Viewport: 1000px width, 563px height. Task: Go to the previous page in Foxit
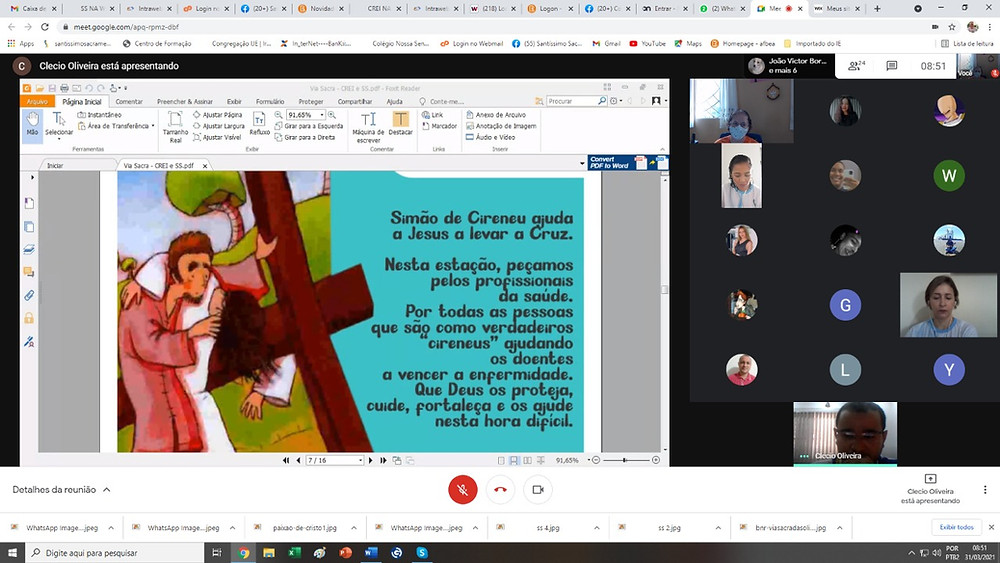click(298, 460)
